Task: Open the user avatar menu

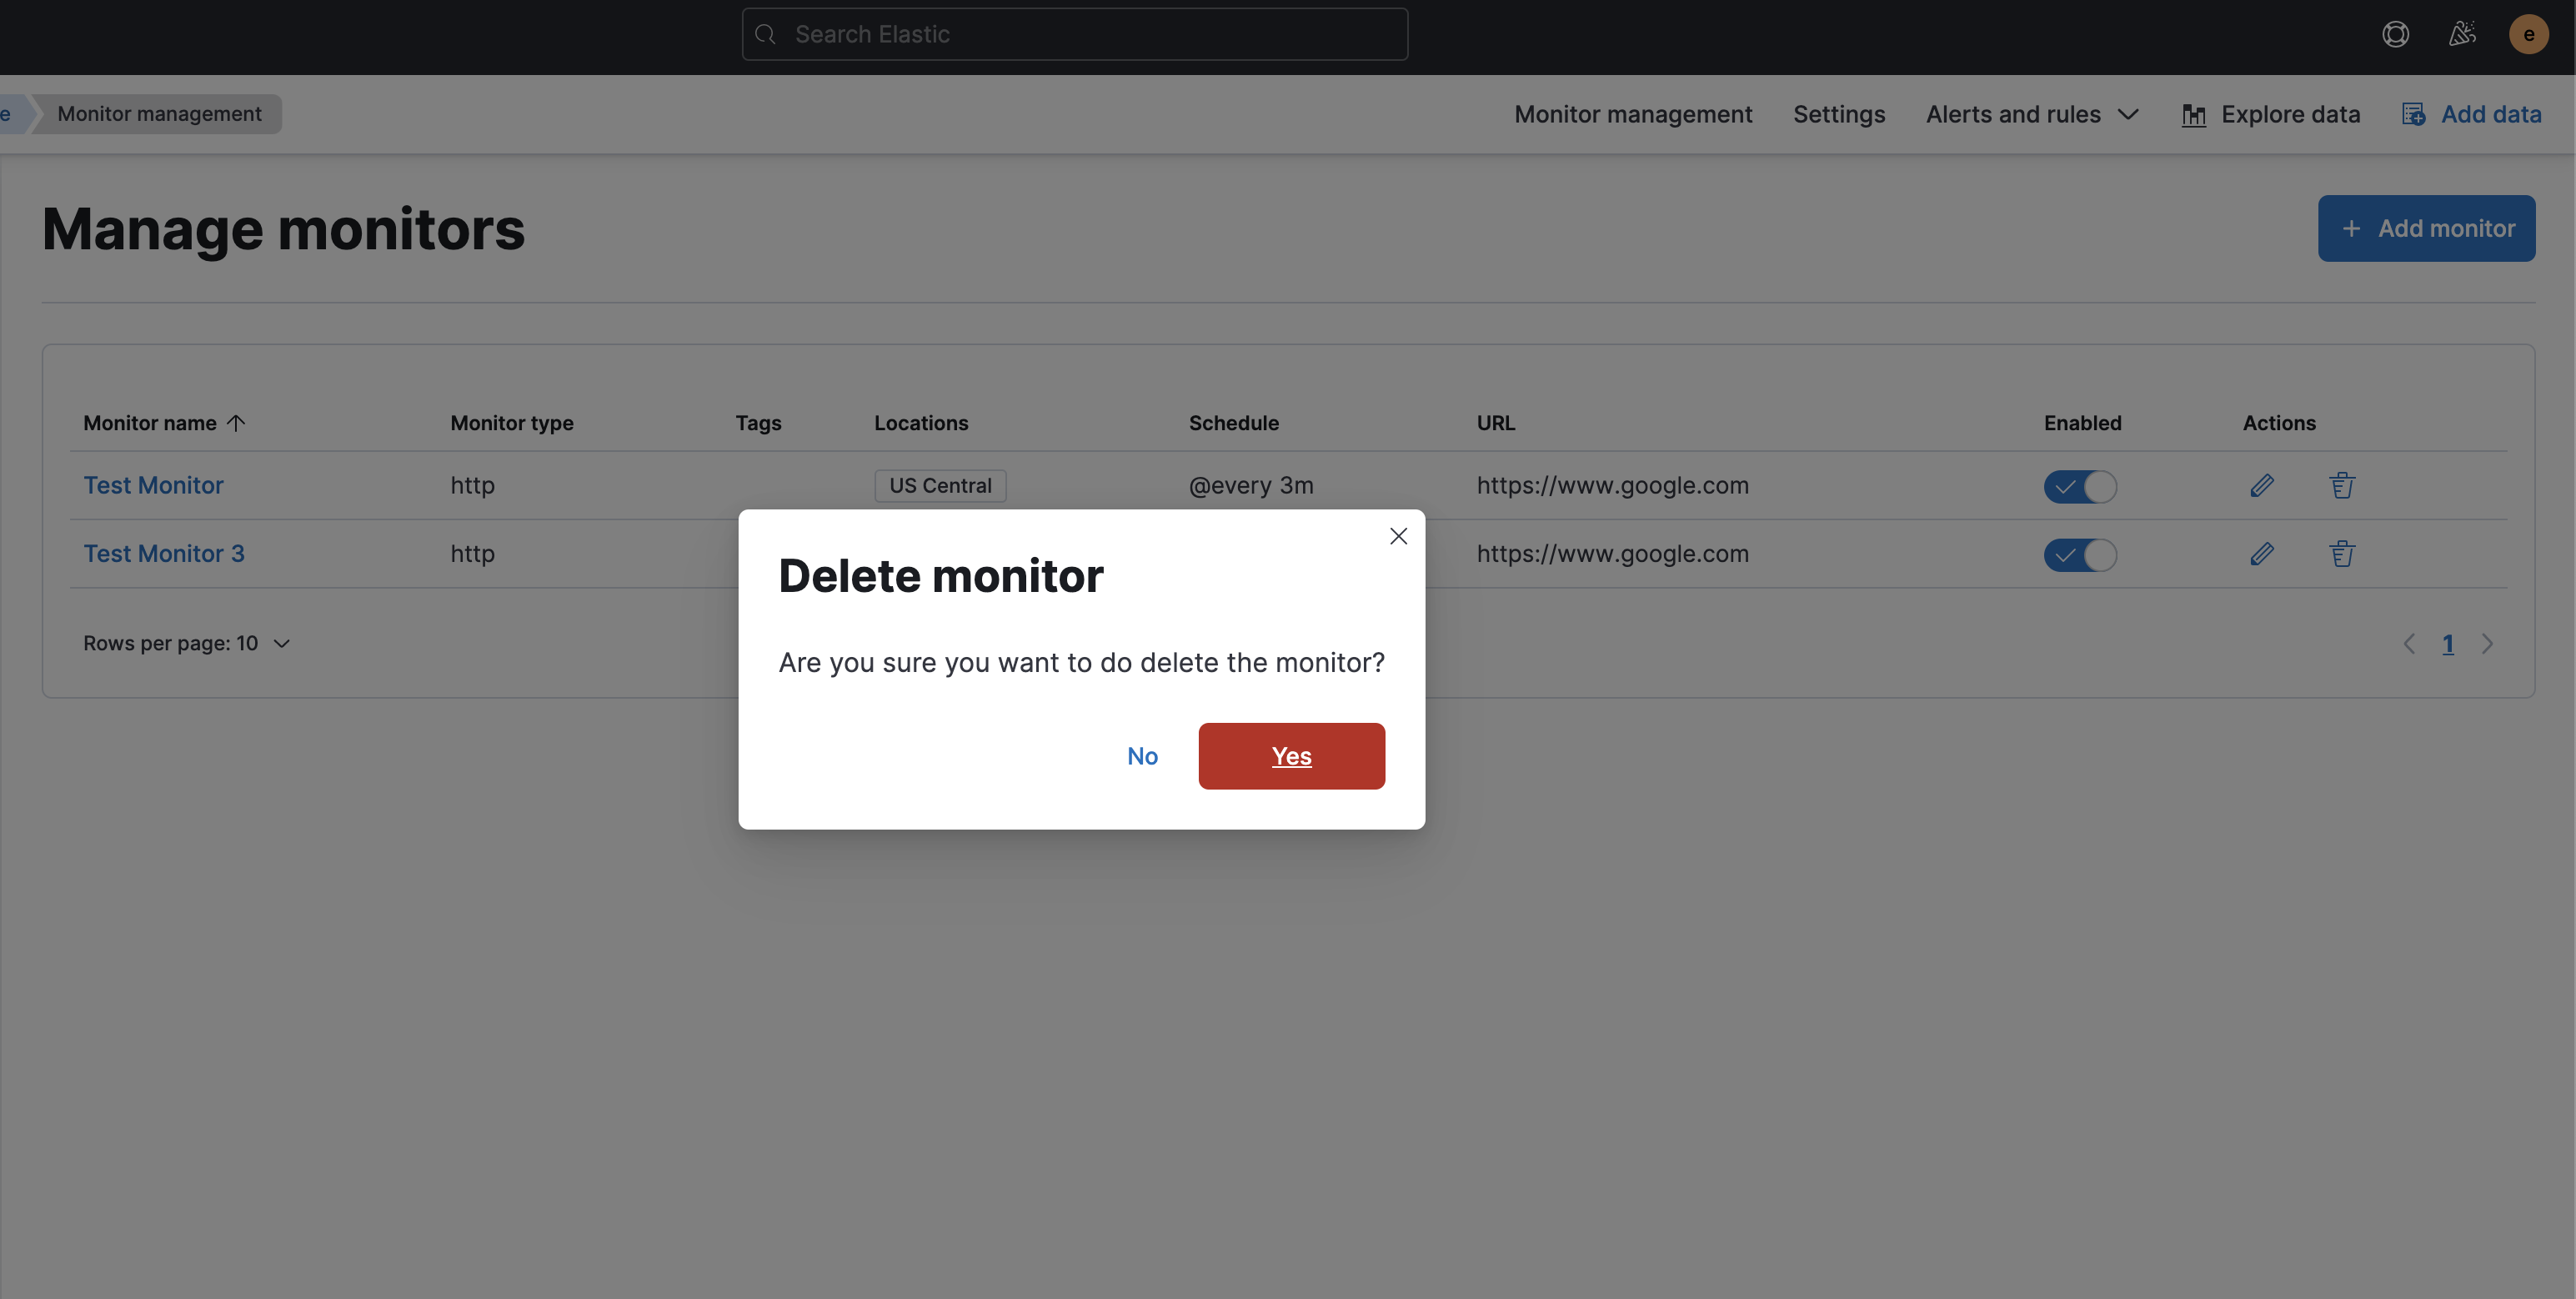Action: [2528, 34]
